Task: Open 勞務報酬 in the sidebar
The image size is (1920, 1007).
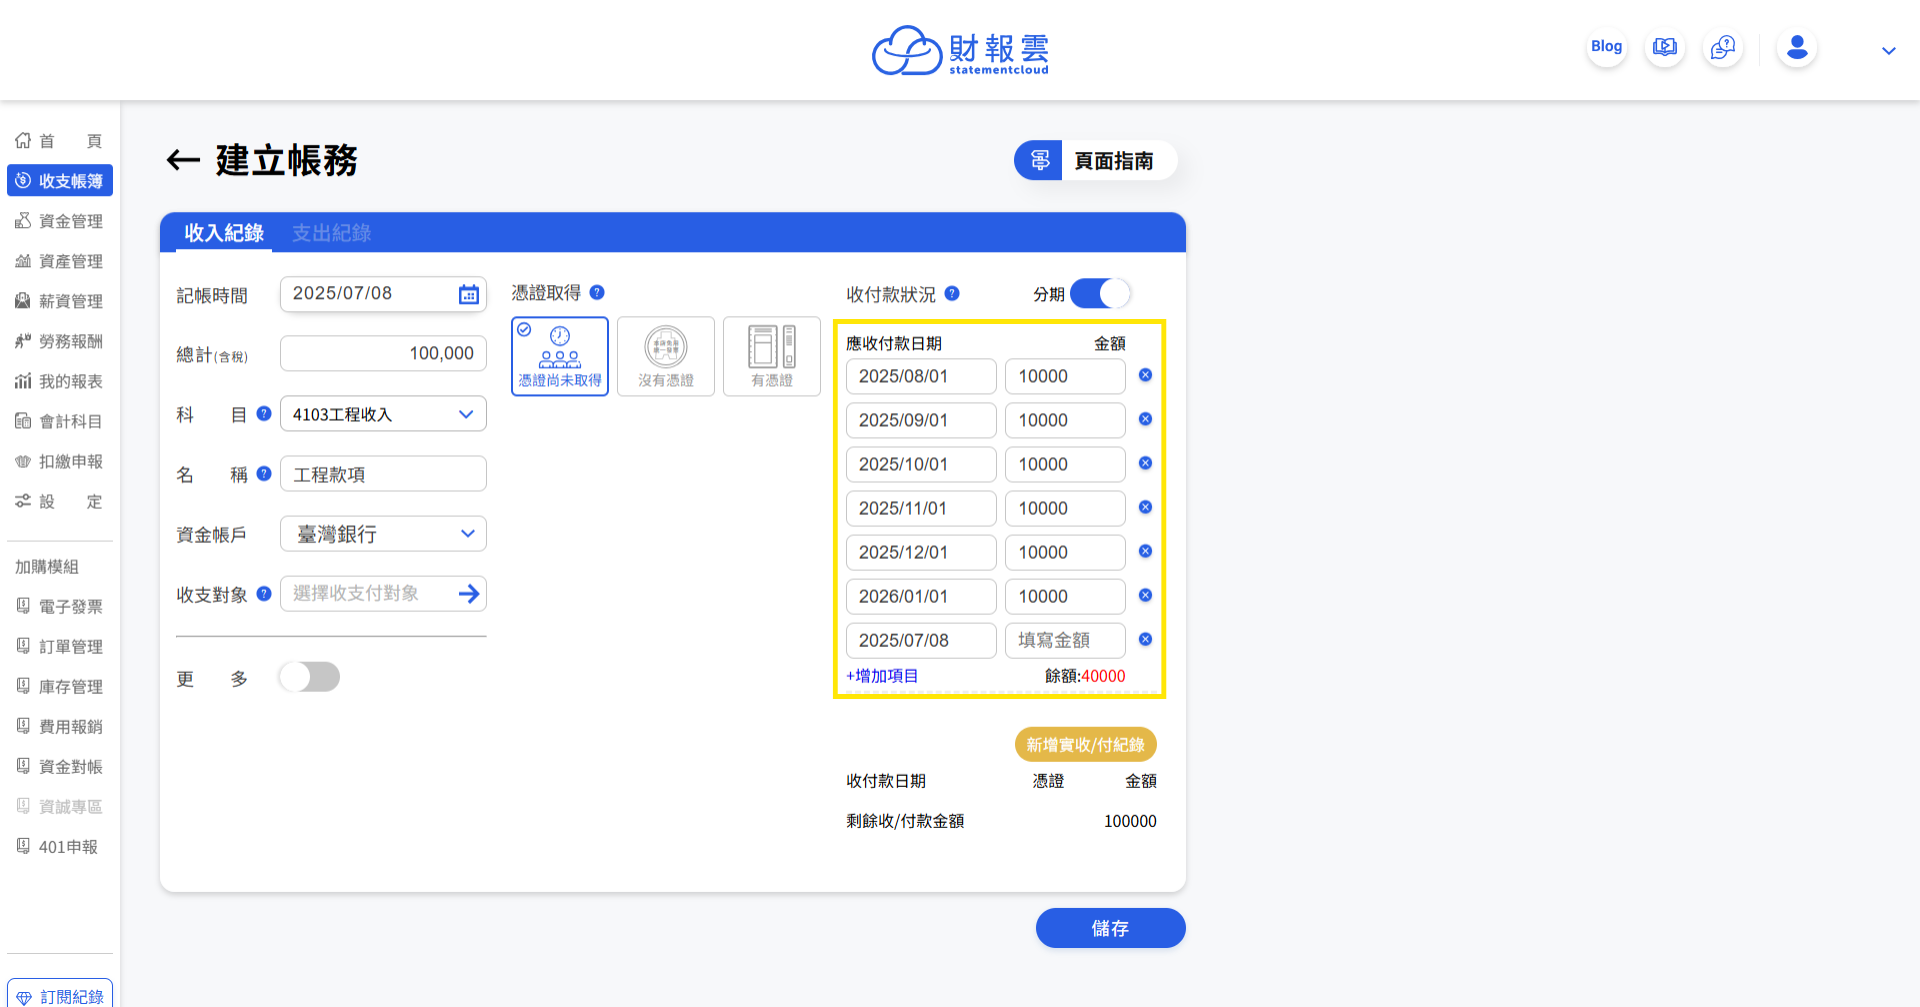Action: click(x=59, y=341)
